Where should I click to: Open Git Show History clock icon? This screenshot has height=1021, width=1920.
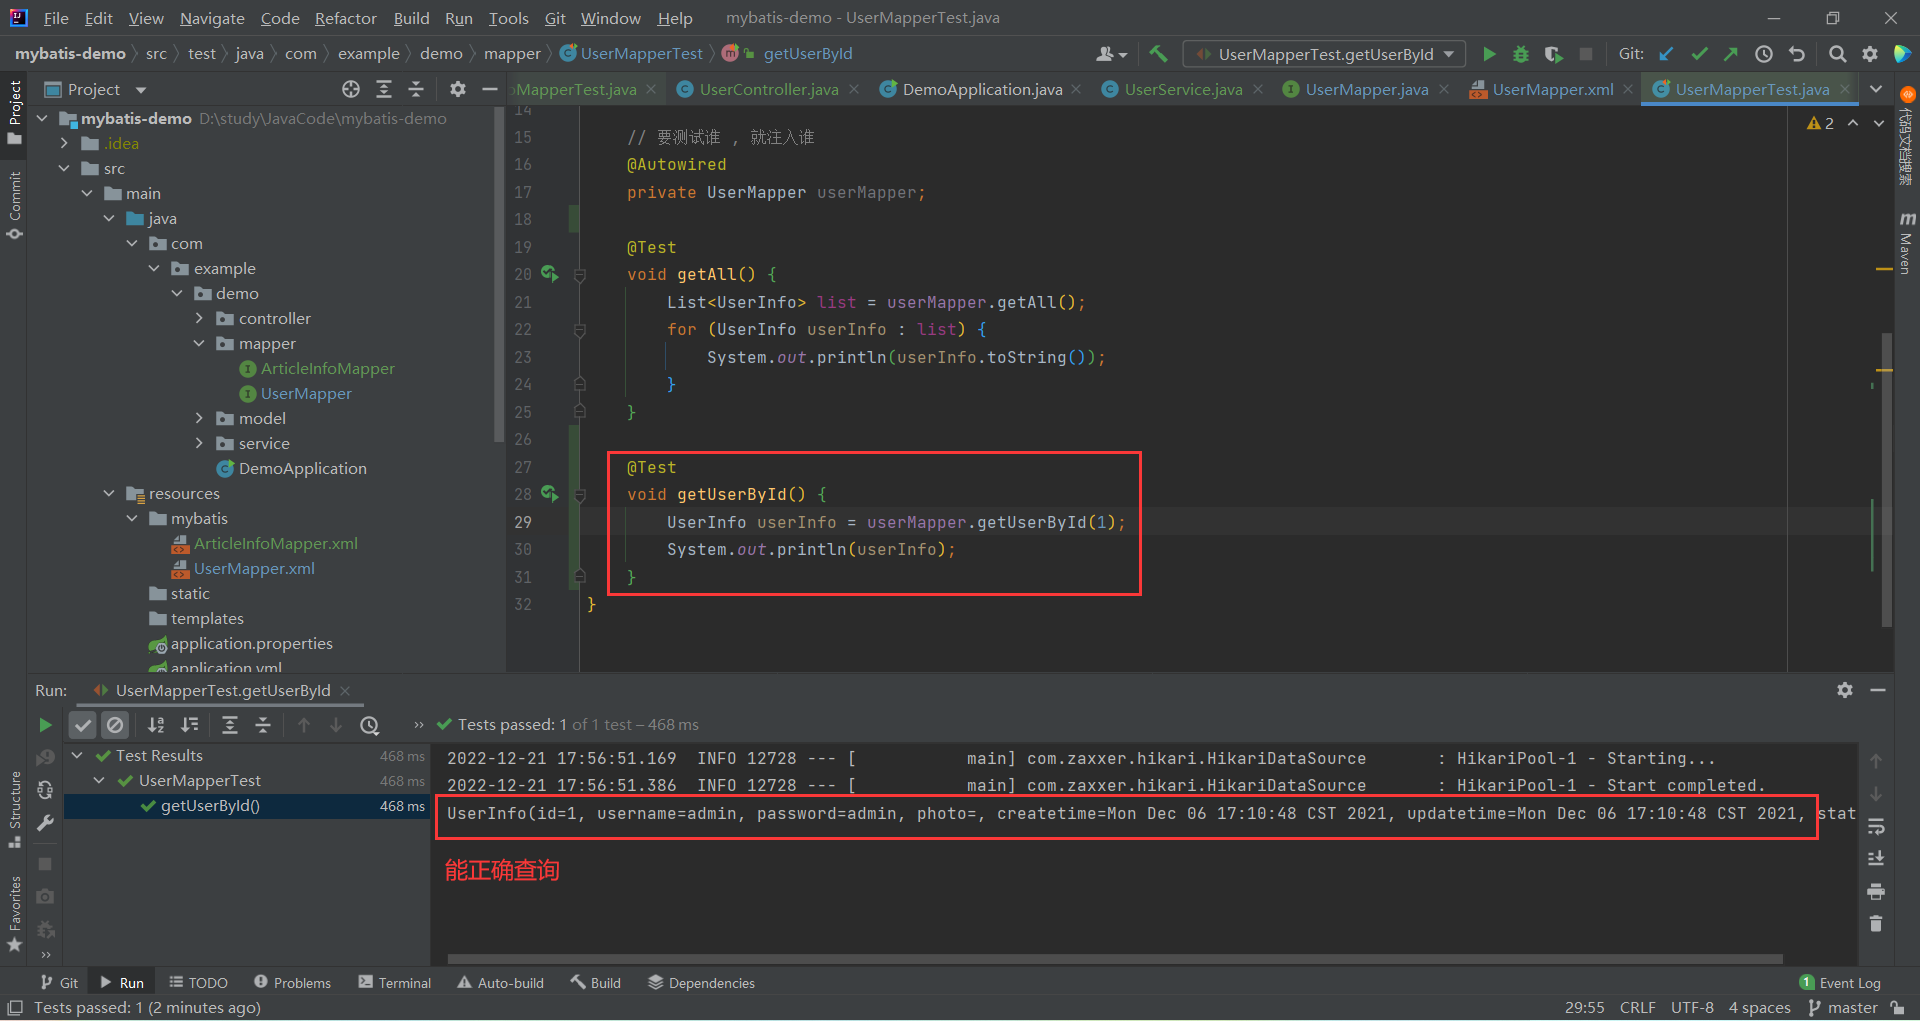click(x=1764, y=54)
